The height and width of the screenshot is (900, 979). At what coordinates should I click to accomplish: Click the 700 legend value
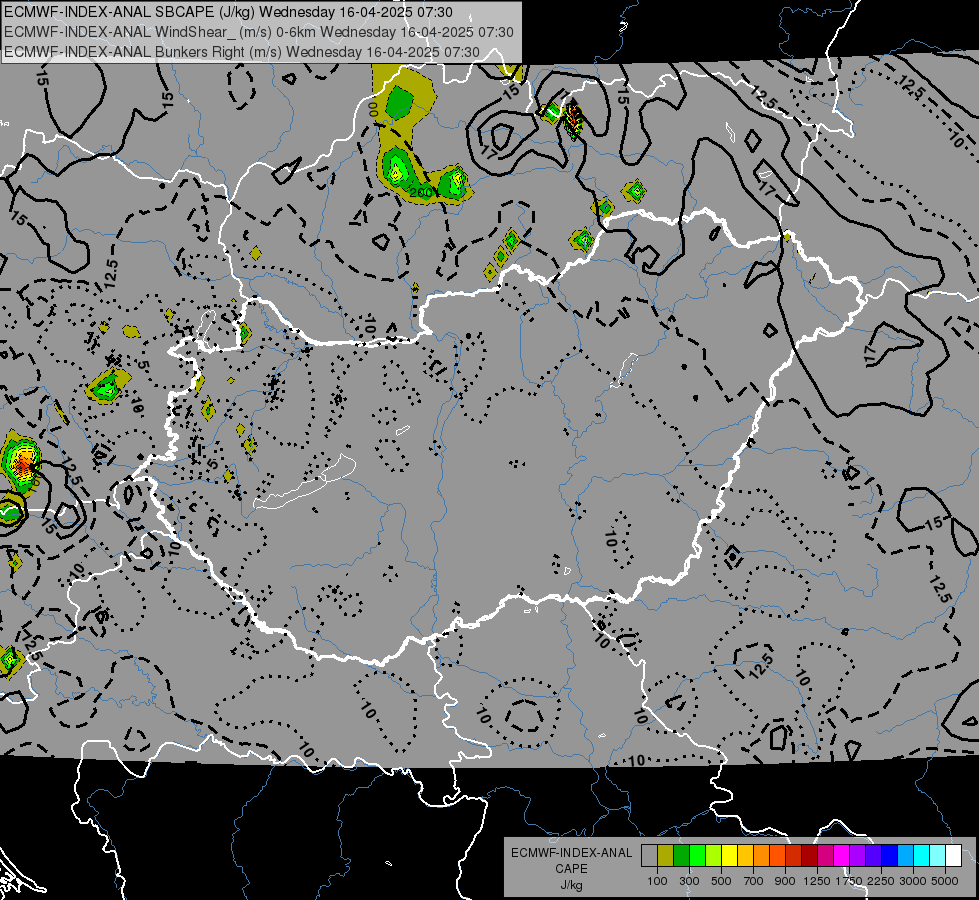point(754,881)
